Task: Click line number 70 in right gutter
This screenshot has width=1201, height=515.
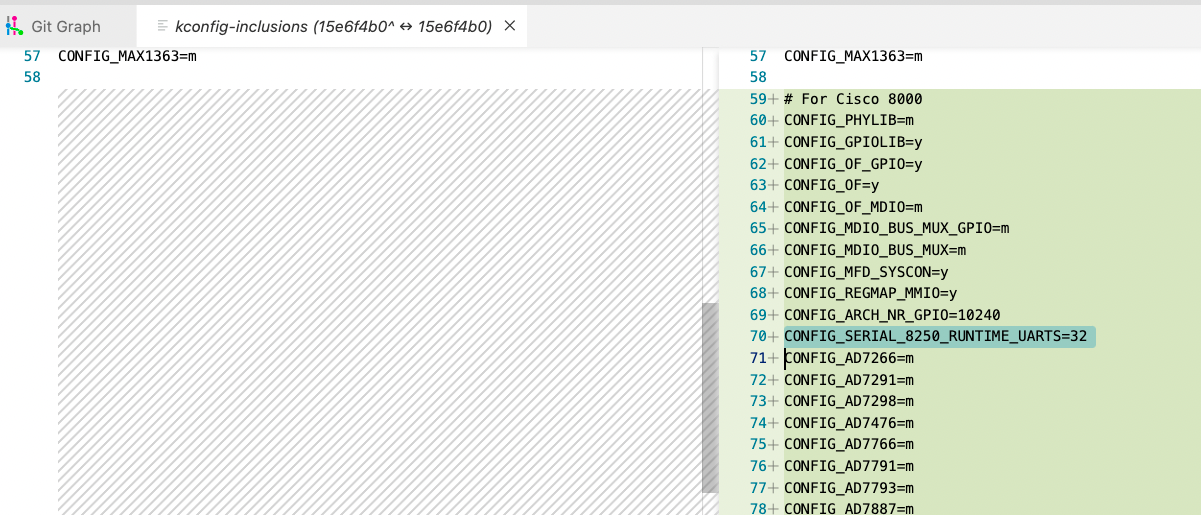Action: [x=758, y=336]
